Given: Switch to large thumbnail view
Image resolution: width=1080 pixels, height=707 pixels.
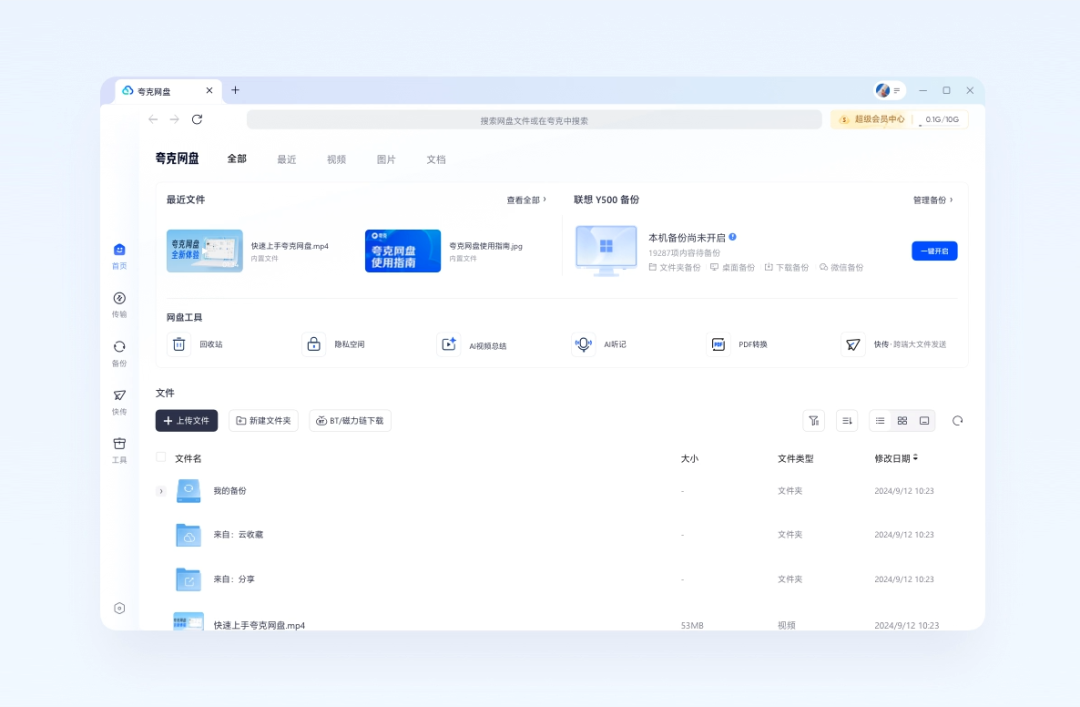Looking at the screenshot, I should pos(924,420).
